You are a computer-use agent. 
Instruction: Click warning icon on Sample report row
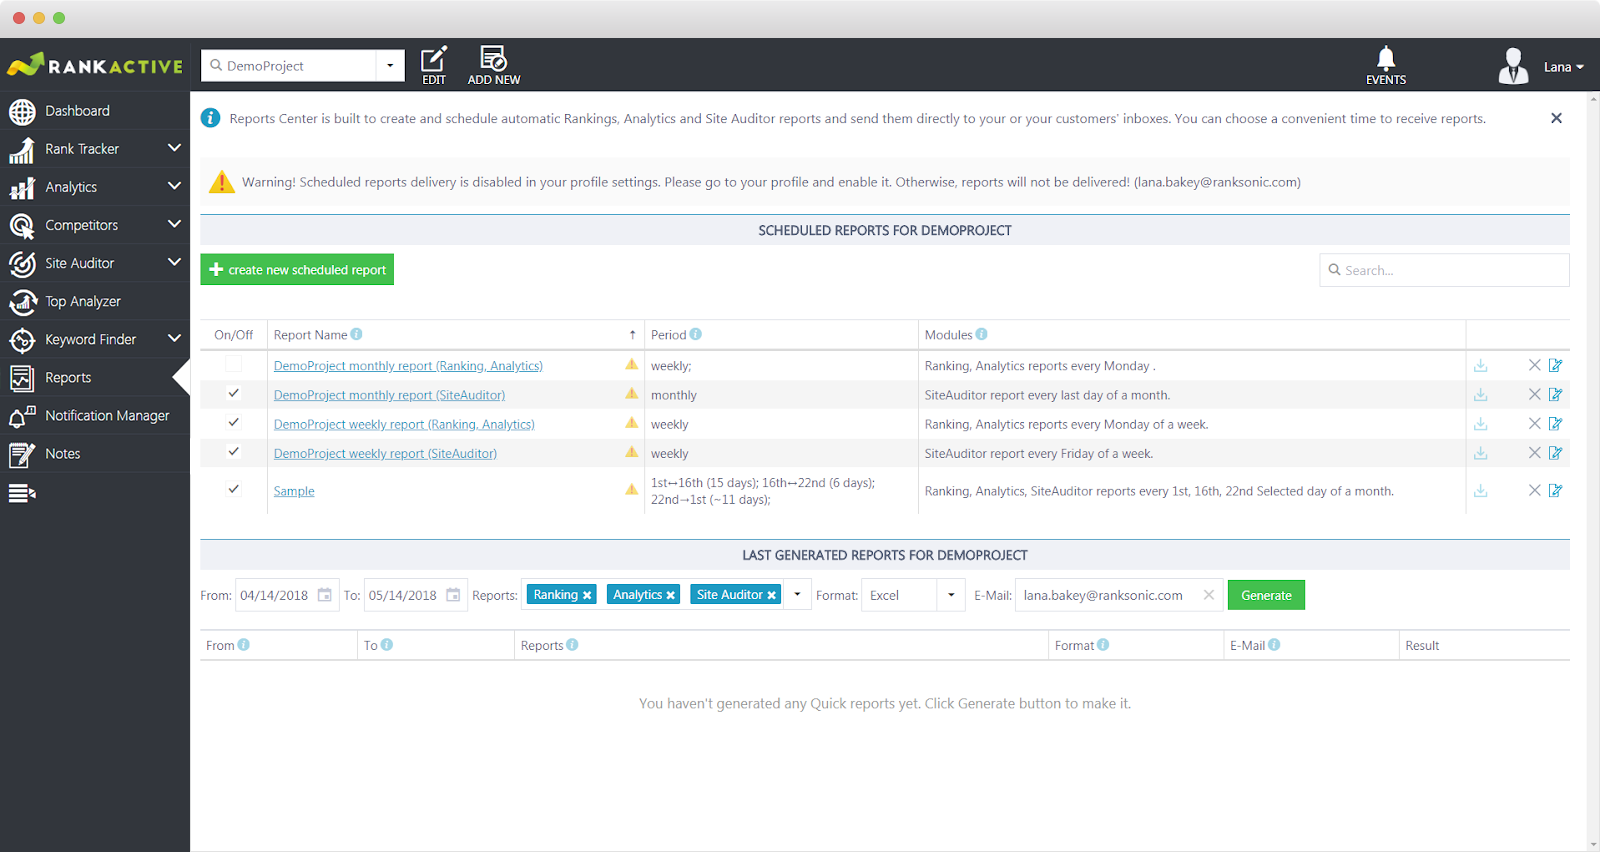pos(632,490)
